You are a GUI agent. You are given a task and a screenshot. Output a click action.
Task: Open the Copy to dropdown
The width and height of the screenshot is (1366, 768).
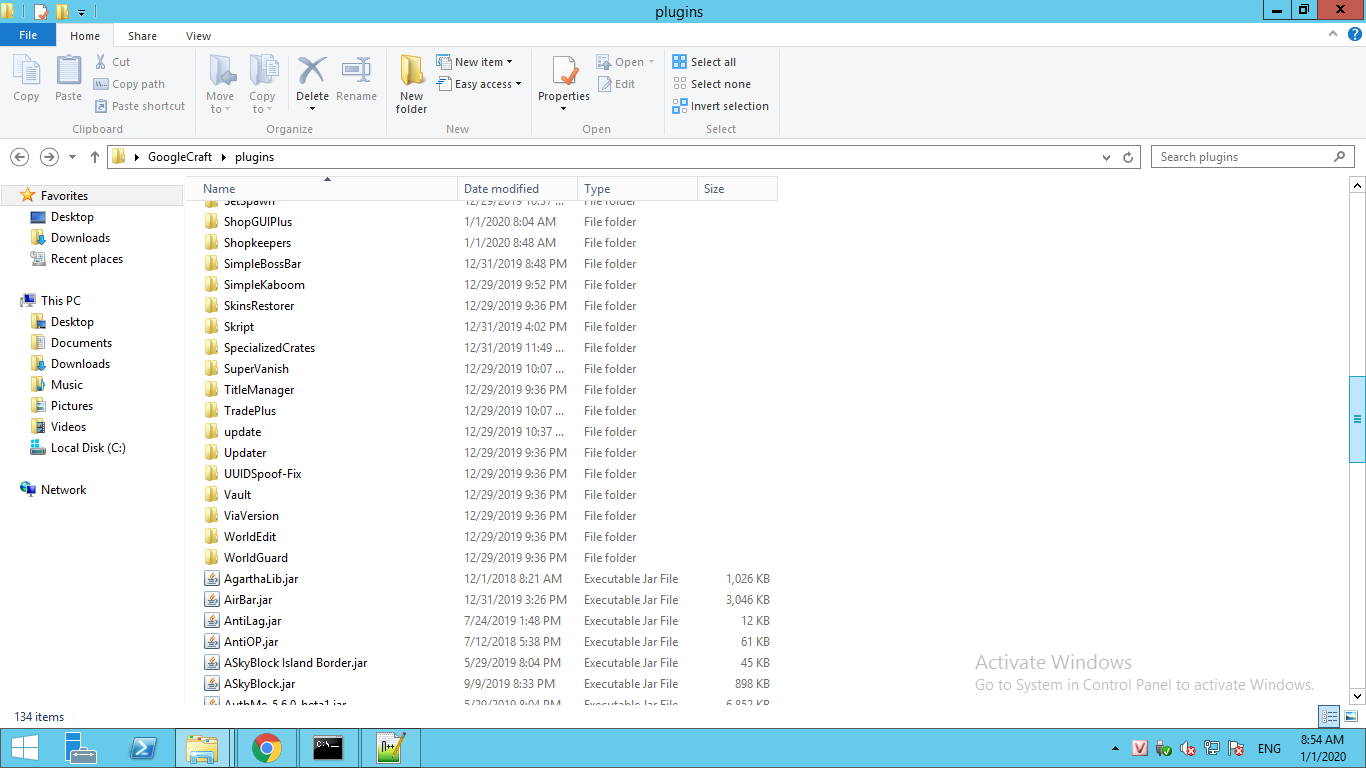[x=263, y=84]
